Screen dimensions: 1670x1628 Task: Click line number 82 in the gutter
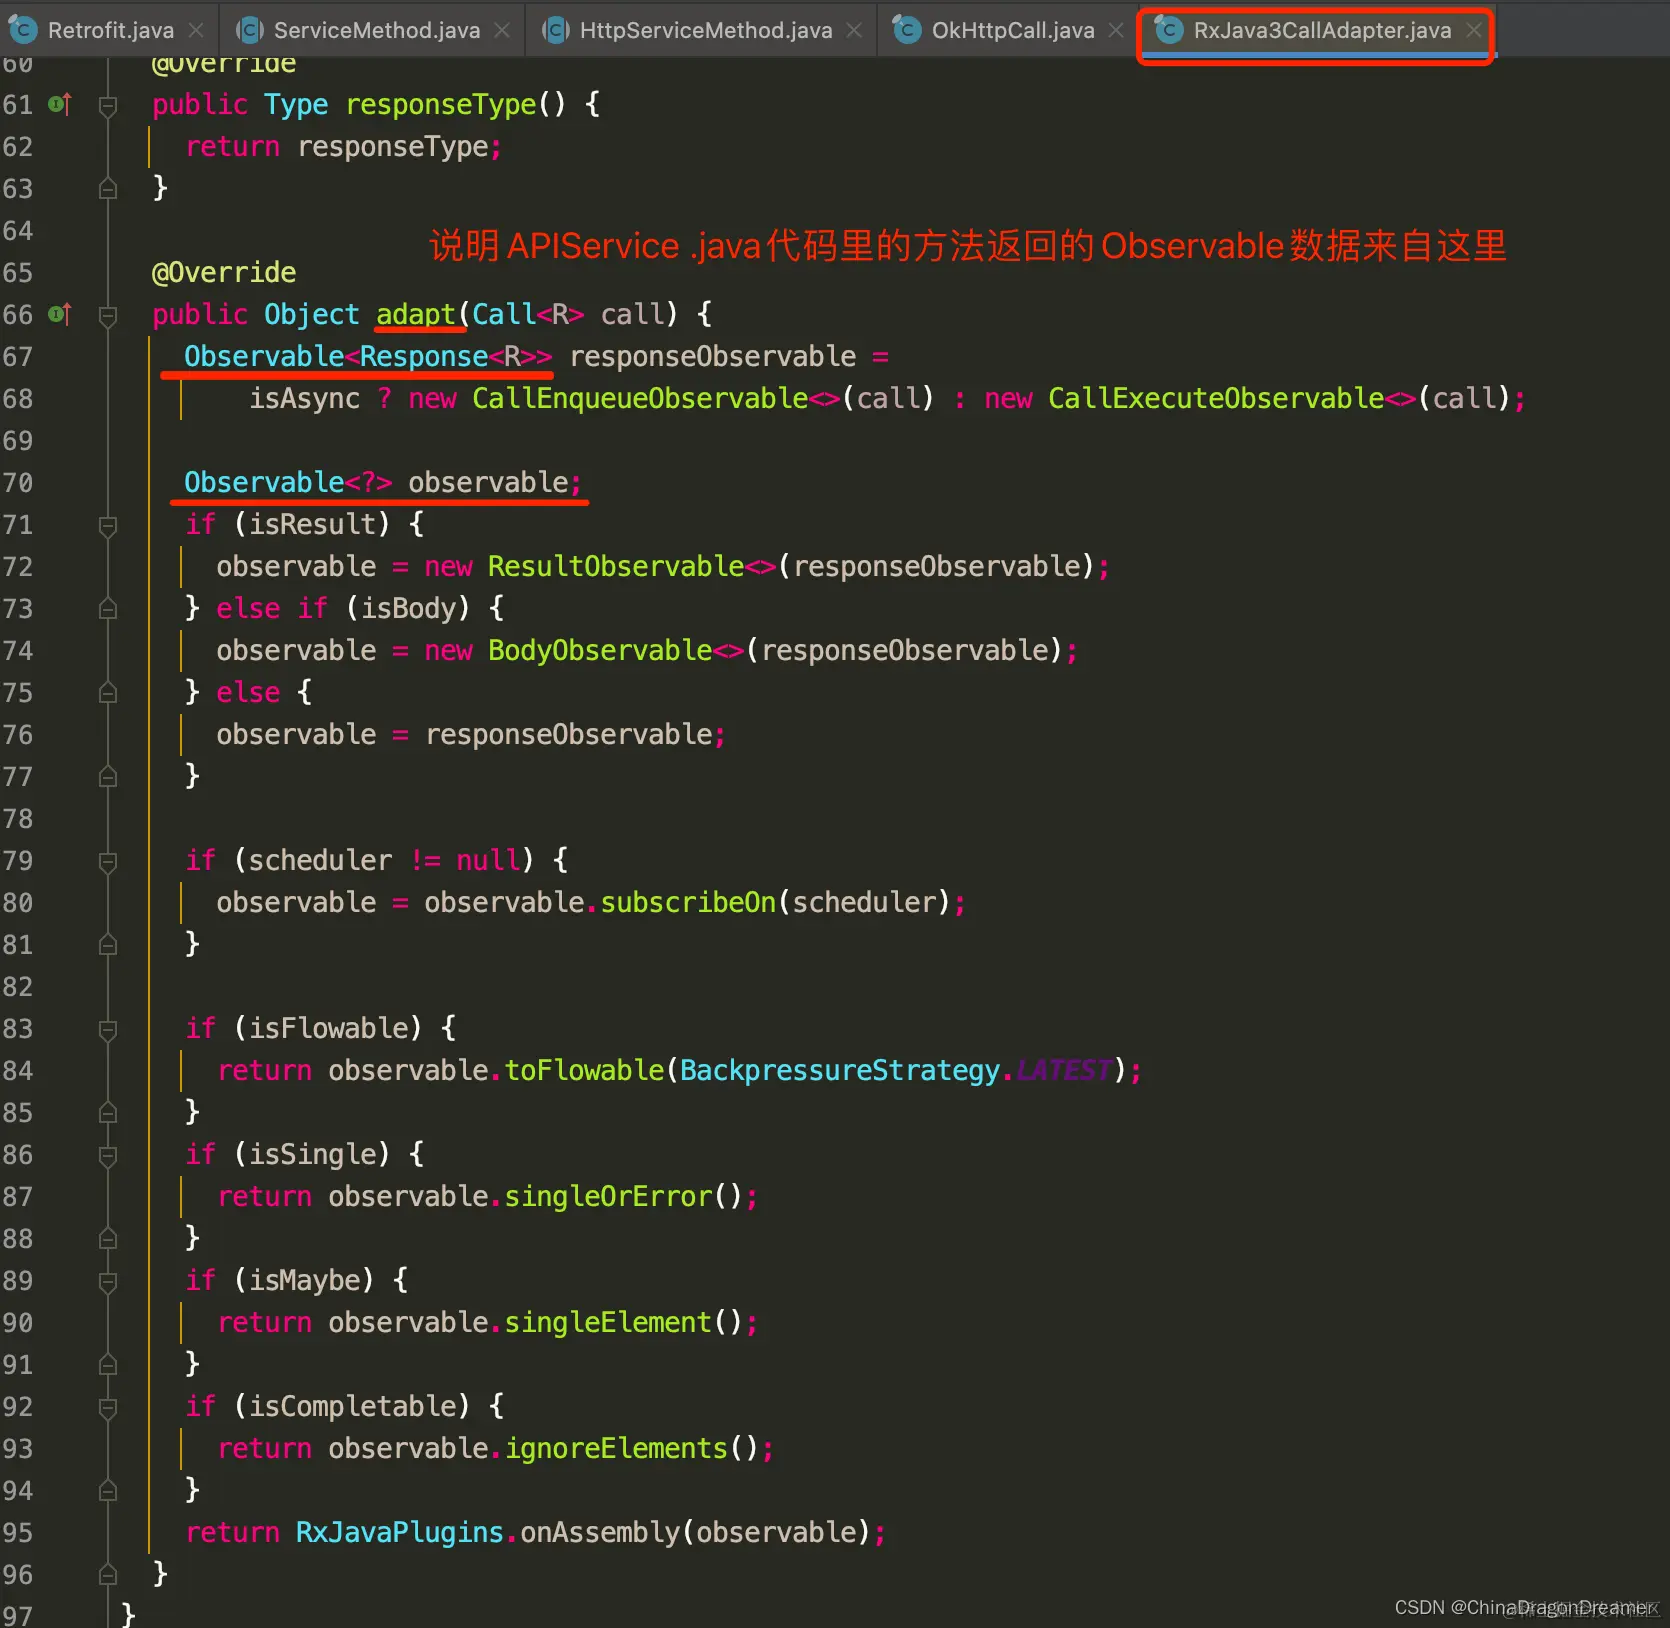click(x=18, y=987)
